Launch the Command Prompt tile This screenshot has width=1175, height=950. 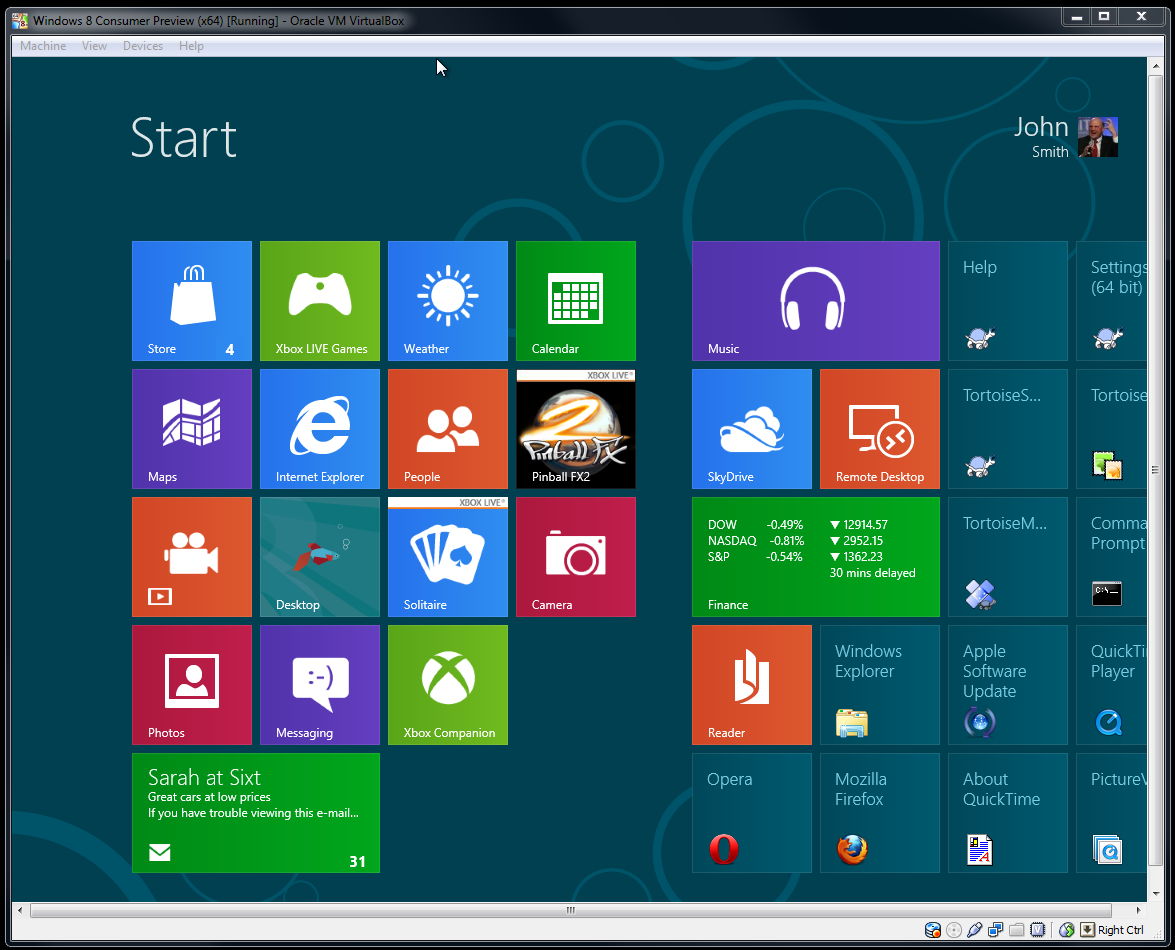click(x=1112, y=557)
